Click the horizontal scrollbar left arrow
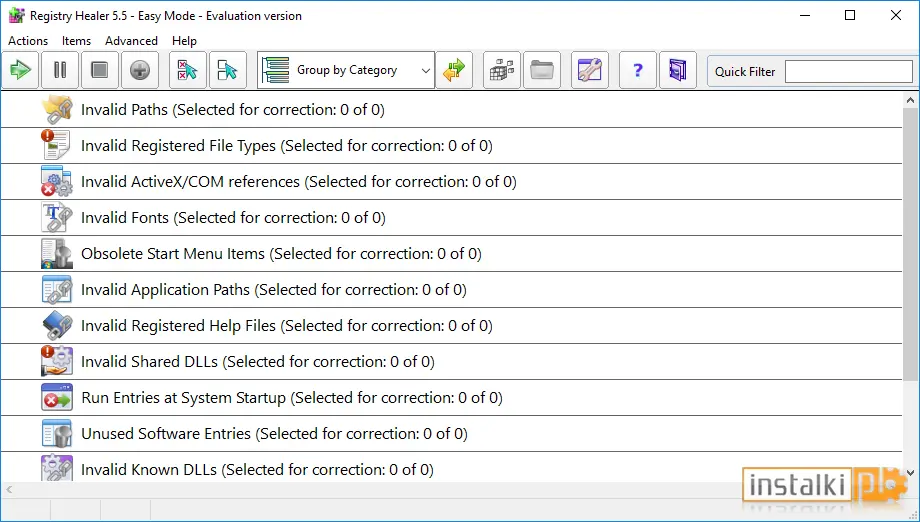The image size is (920, 522). pyautogui.click(x=8, y=489)
